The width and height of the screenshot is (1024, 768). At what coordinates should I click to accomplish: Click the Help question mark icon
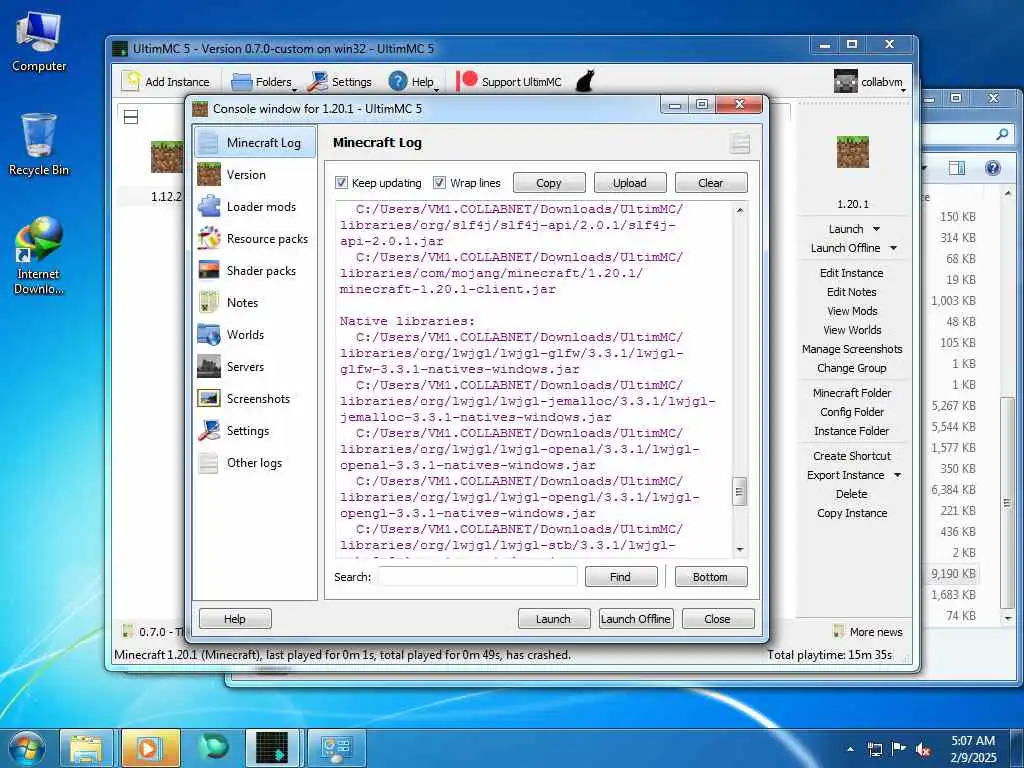point(398,82)
